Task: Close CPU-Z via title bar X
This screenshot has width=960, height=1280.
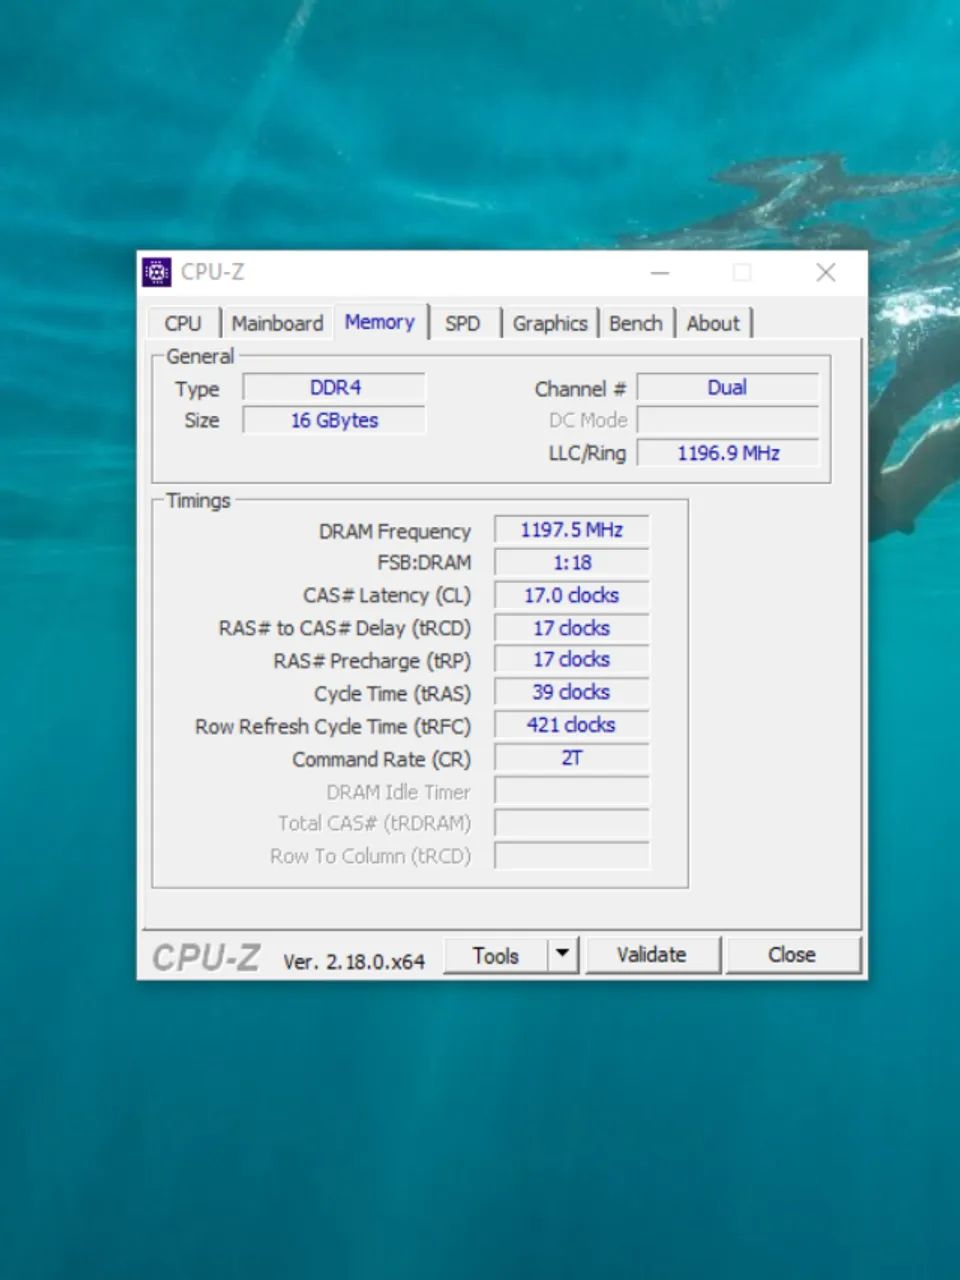Action: pos(826,272)
